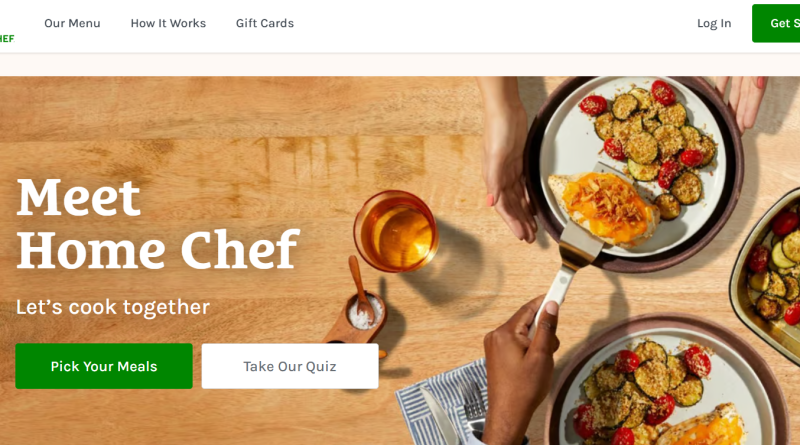Click the cheesy chicken on the top plate
The width and height of the screenshot is (800, 445).
602,207
